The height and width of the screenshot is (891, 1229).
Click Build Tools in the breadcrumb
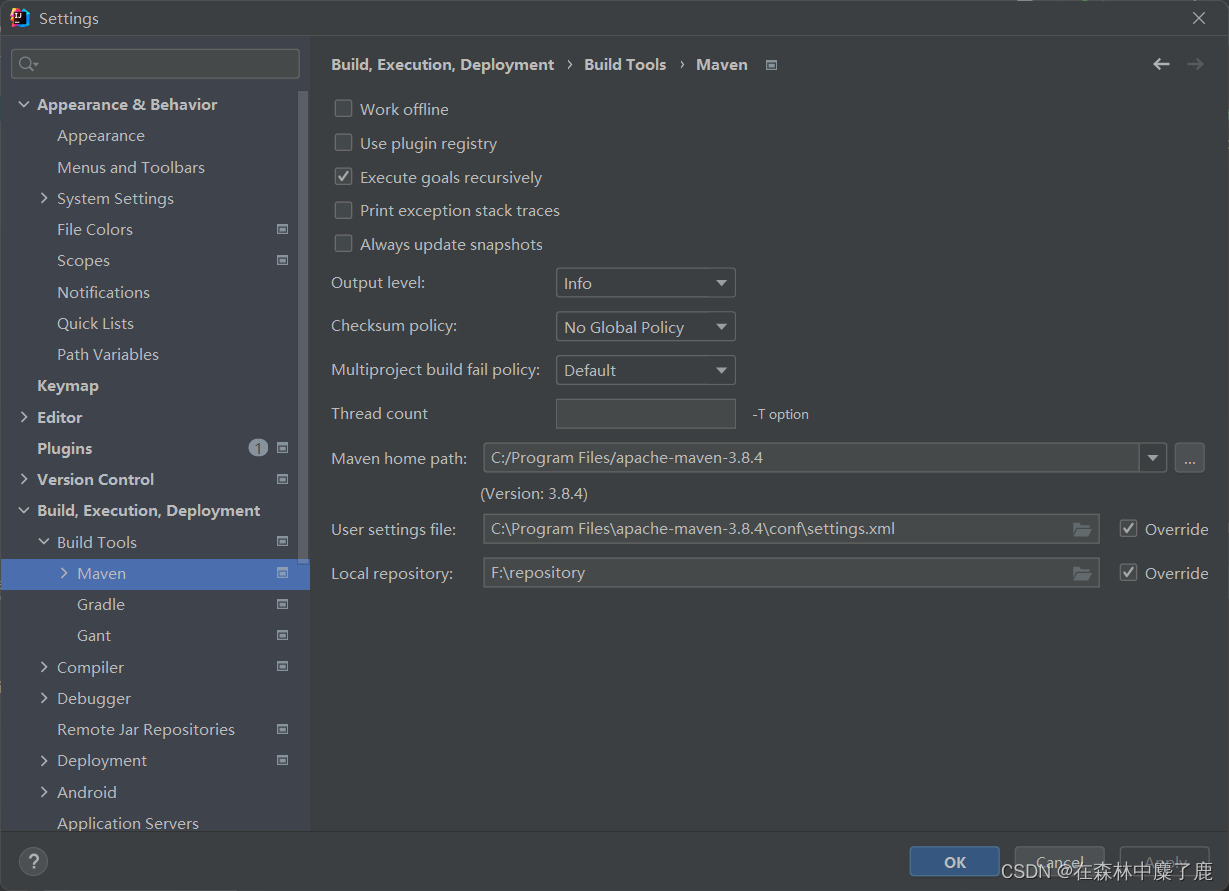coord(625,64)
